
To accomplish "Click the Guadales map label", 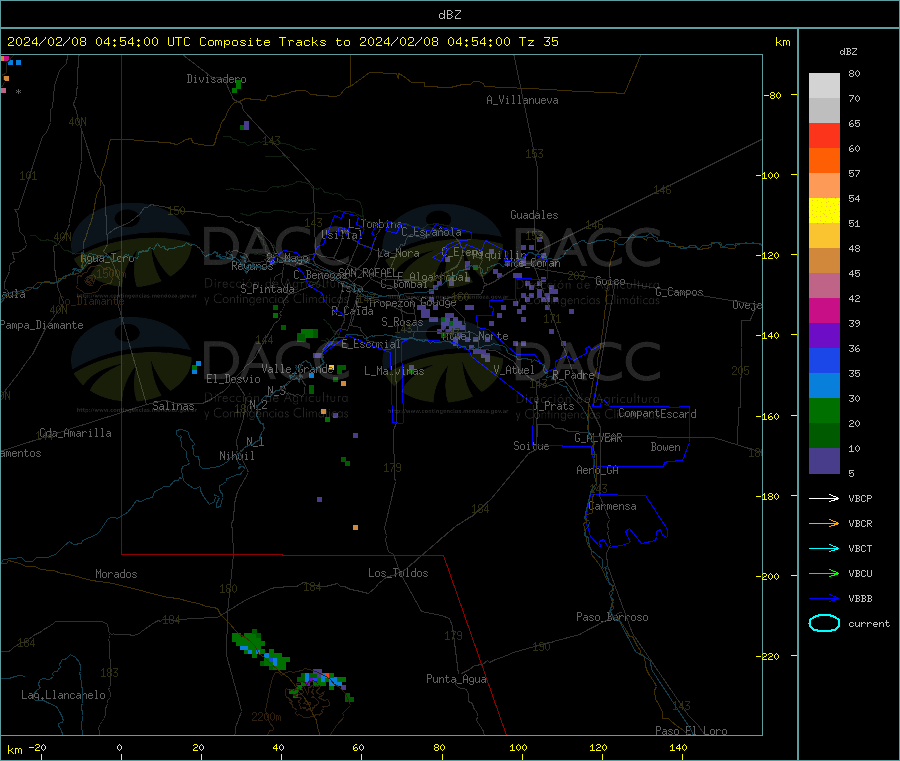I will 534,215.
